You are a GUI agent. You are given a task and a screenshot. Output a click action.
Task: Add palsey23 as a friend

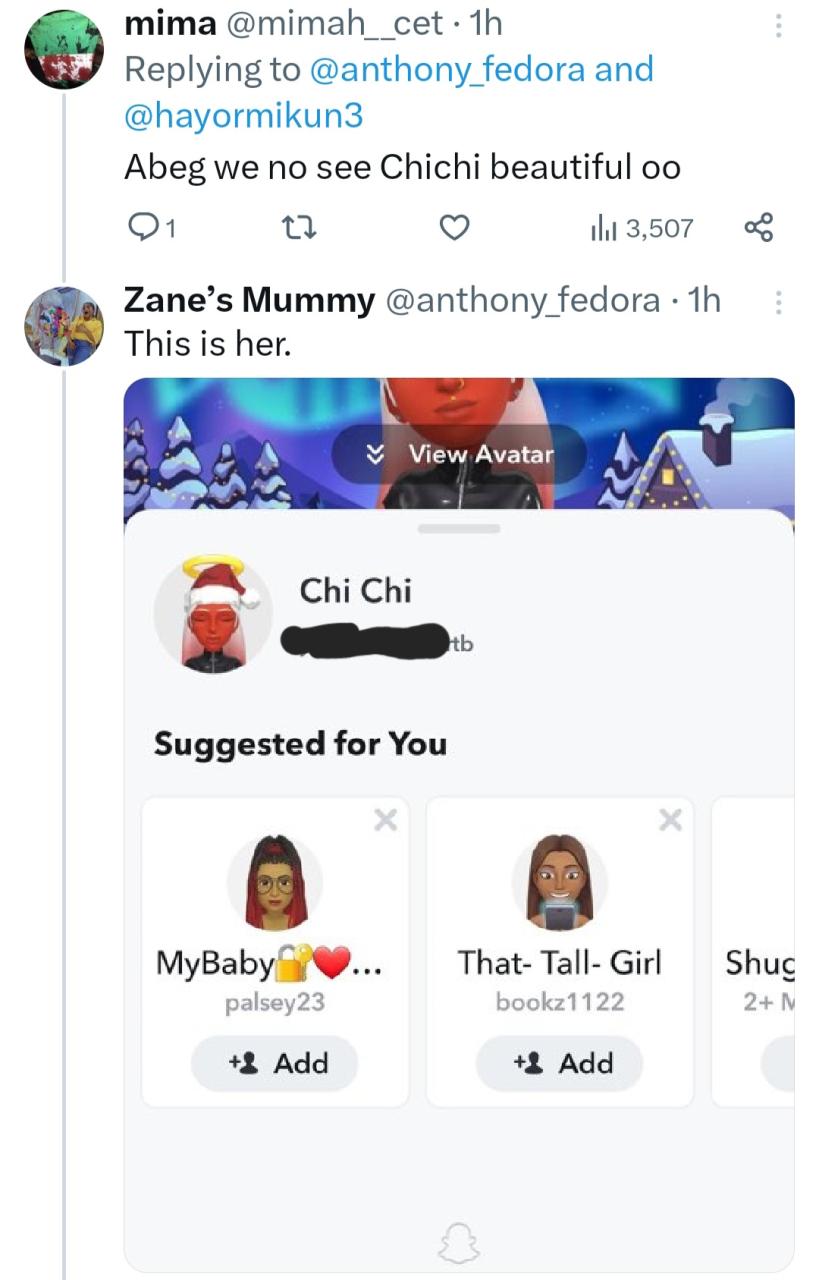pos(274,1063)
